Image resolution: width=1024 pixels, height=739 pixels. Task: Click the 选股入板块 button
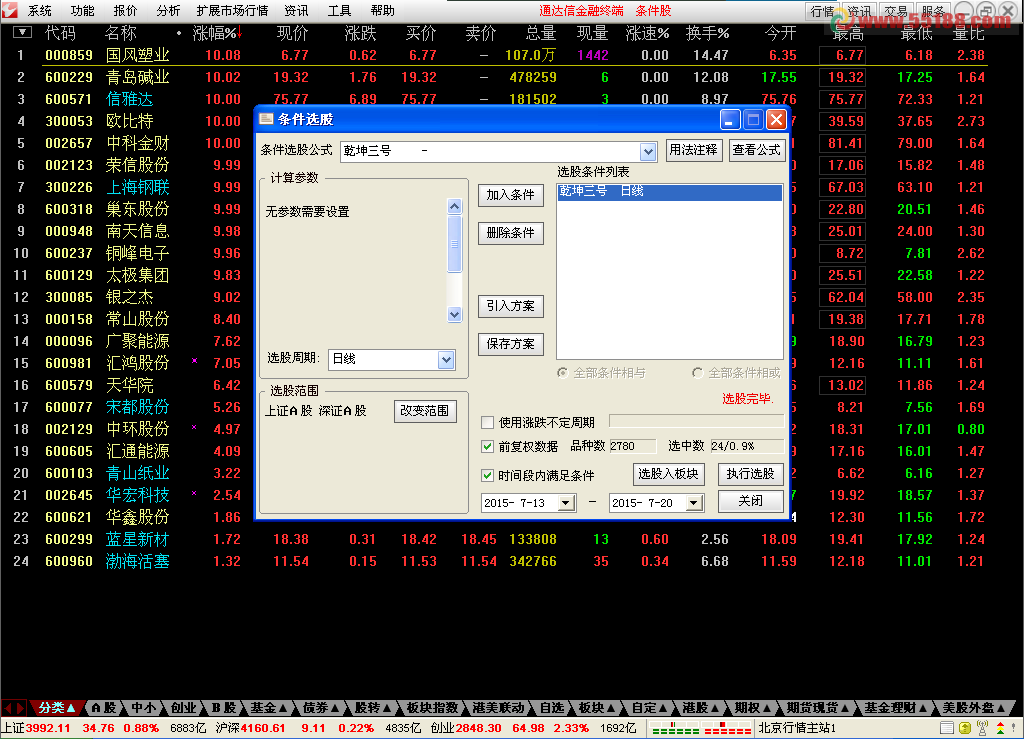668,474
